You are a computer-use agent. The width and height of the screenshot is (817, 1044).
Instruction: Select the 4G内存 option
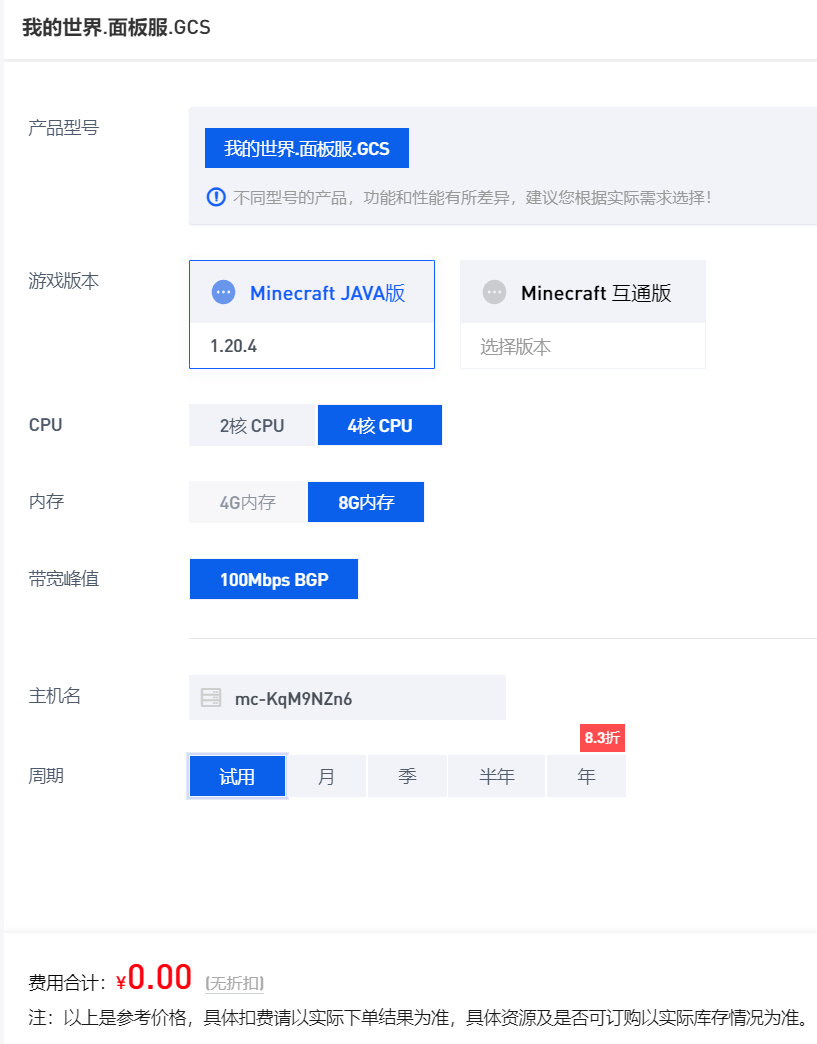[248, 502]
